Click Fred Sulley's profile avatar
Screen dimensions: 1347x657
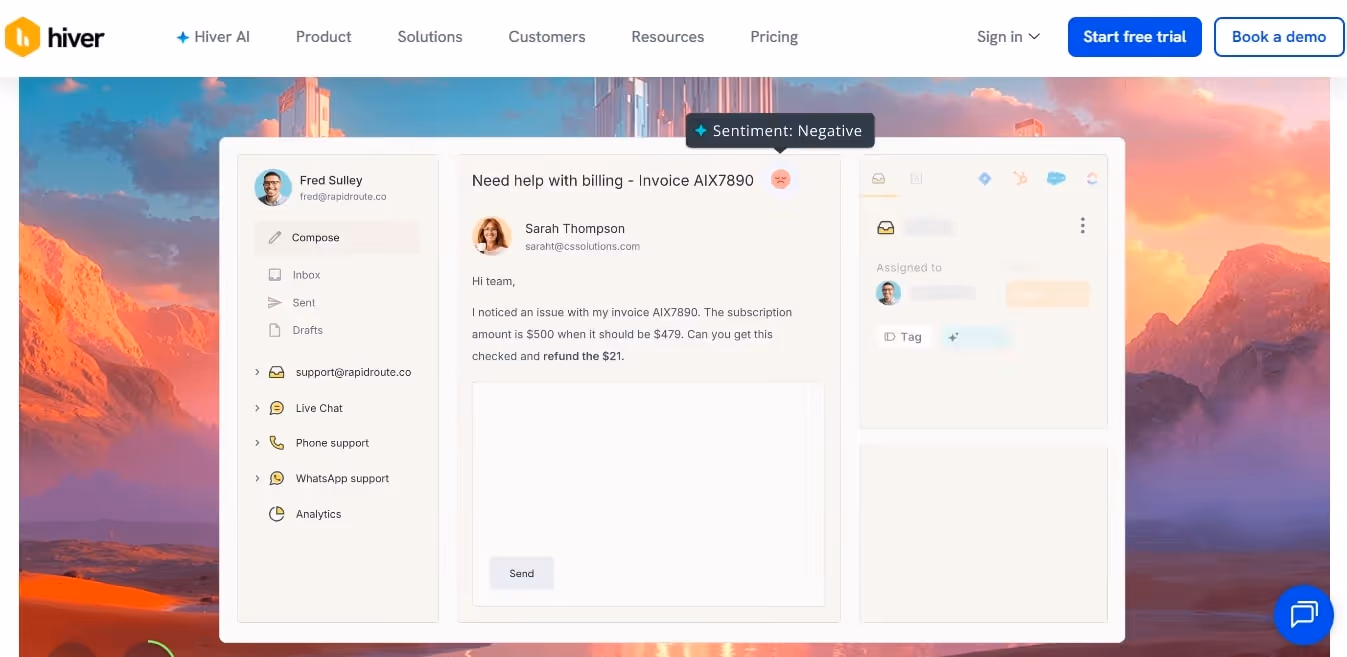pos(273,187)
